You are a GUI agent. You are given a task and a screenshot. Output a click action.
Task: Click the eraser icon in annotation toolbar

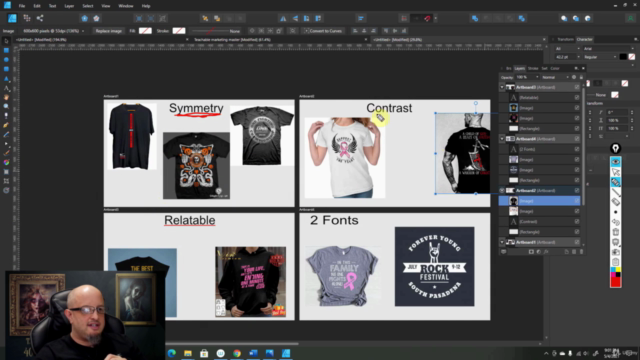pos(616,202)
